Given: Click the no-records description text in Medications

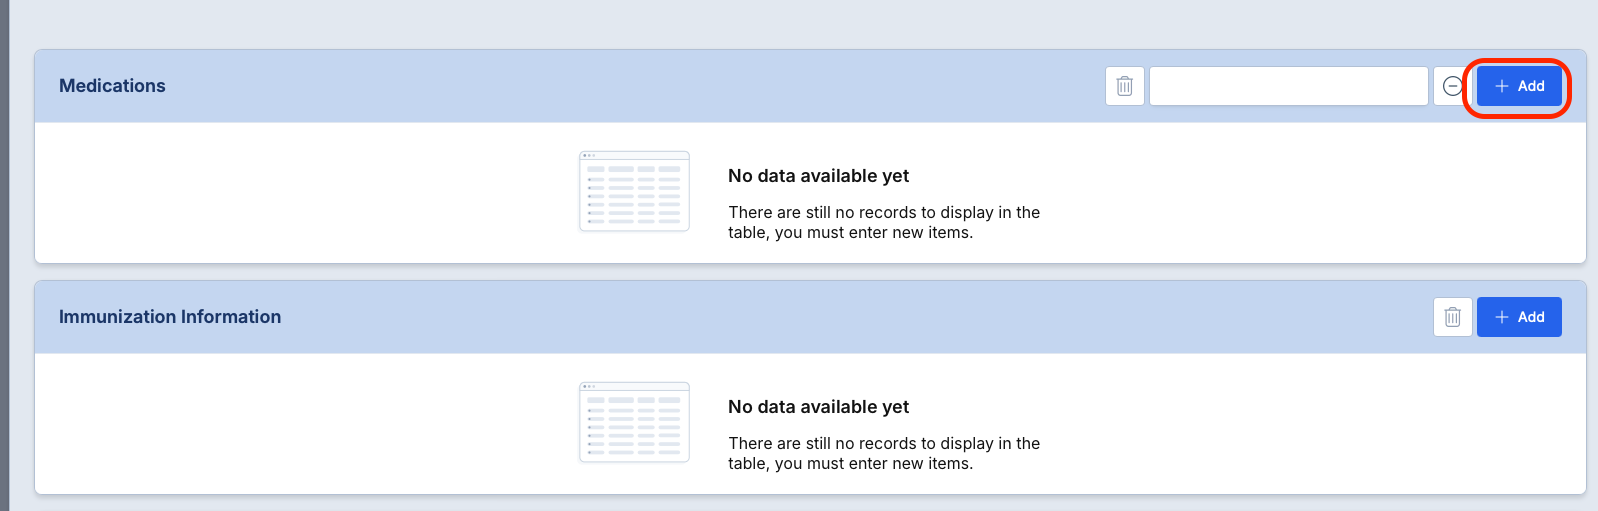Looking at the screenshot, I should tap(883, 222).
